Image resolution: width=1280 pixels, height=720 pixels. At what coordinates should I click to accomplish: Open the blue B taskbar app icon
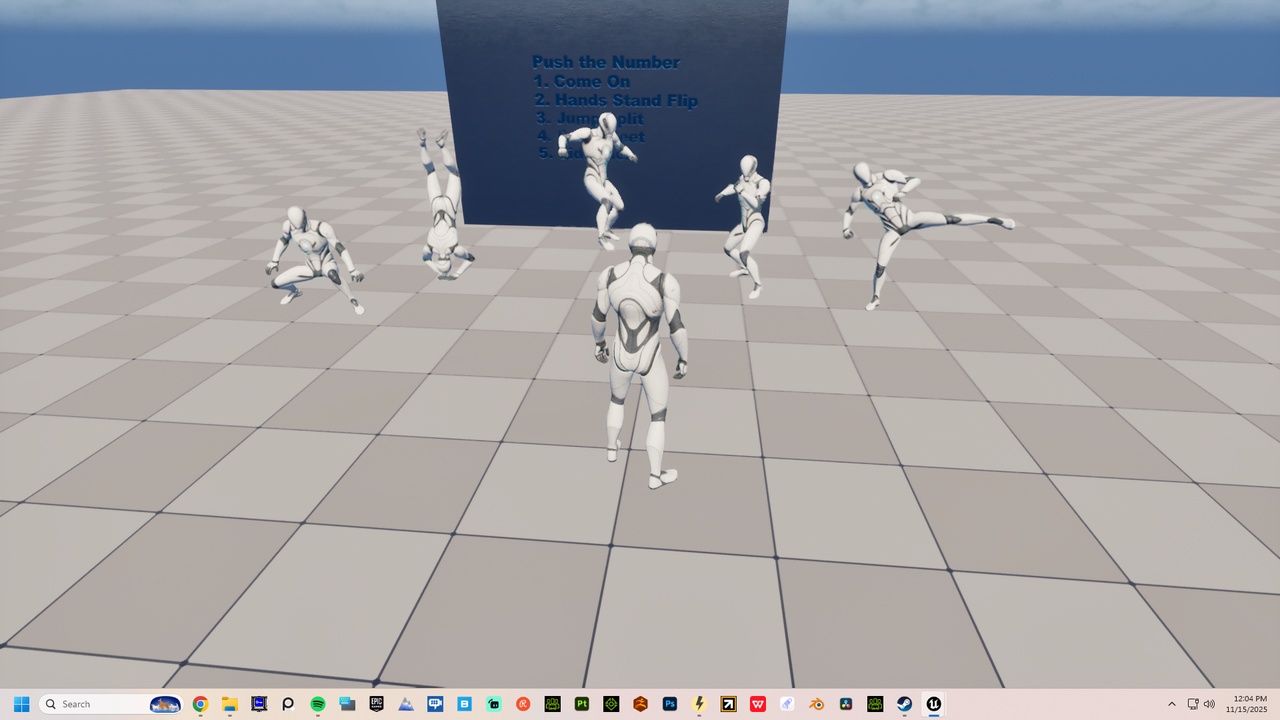click(x=465, y=704)
